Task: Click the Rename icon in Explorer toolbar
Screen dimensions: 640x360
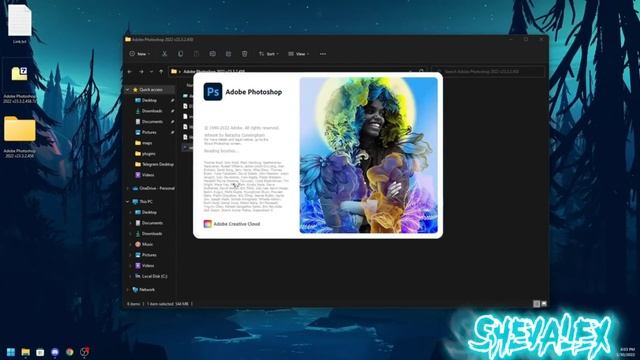Action: 212,54
